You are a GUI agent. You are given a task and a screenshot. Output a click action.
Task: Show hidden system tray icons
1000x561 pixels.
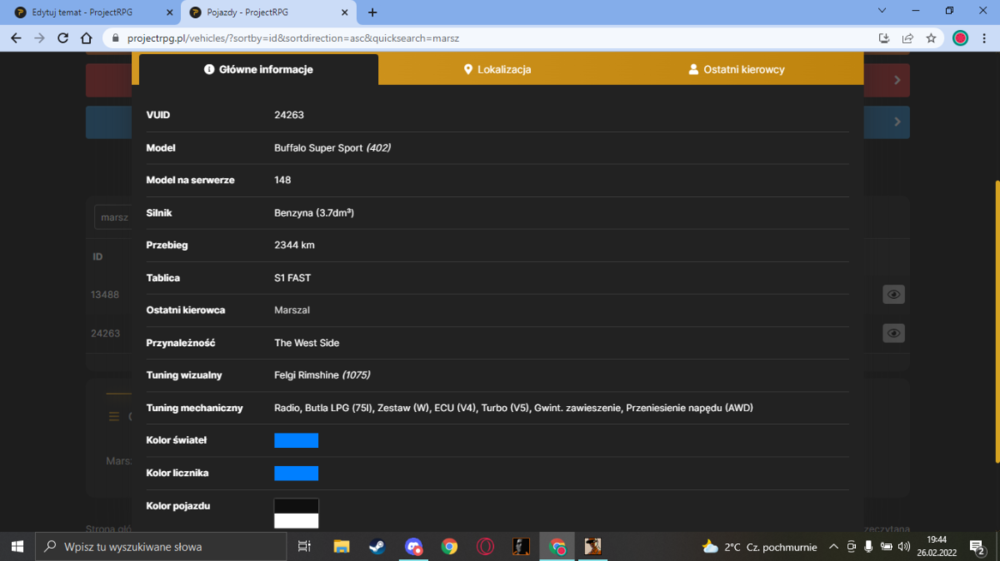[833, 546]
